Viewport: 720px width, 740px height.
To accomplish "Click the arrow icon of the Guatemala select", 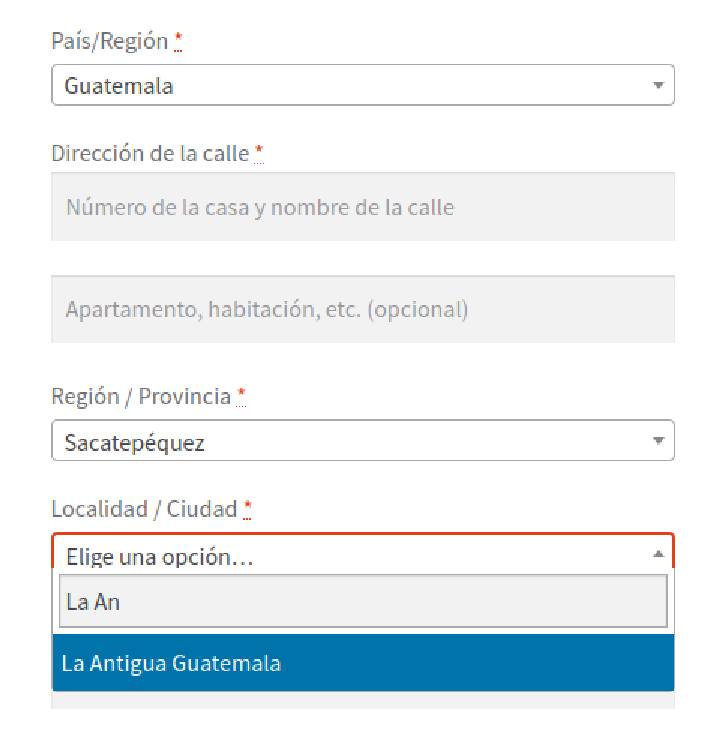I will click(658, 85).
